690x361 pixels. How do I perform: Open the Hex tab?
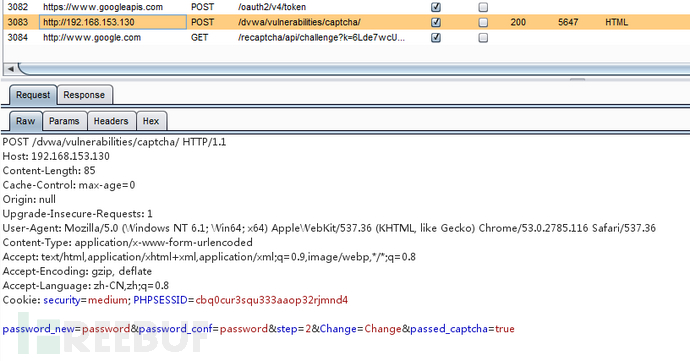point(151,121)
